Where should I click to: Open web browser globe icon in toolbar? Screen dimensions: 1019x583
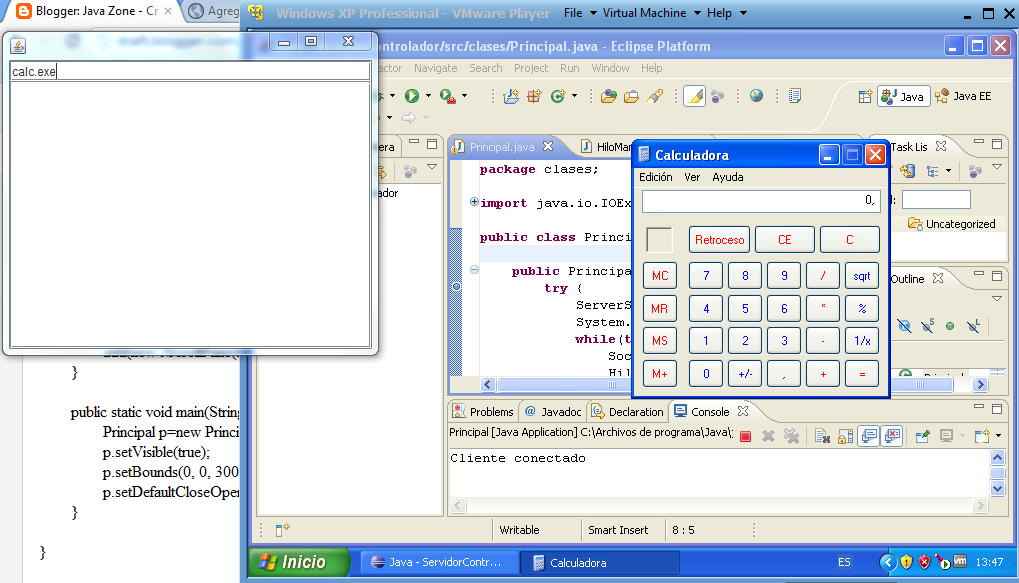coord(756,96)
